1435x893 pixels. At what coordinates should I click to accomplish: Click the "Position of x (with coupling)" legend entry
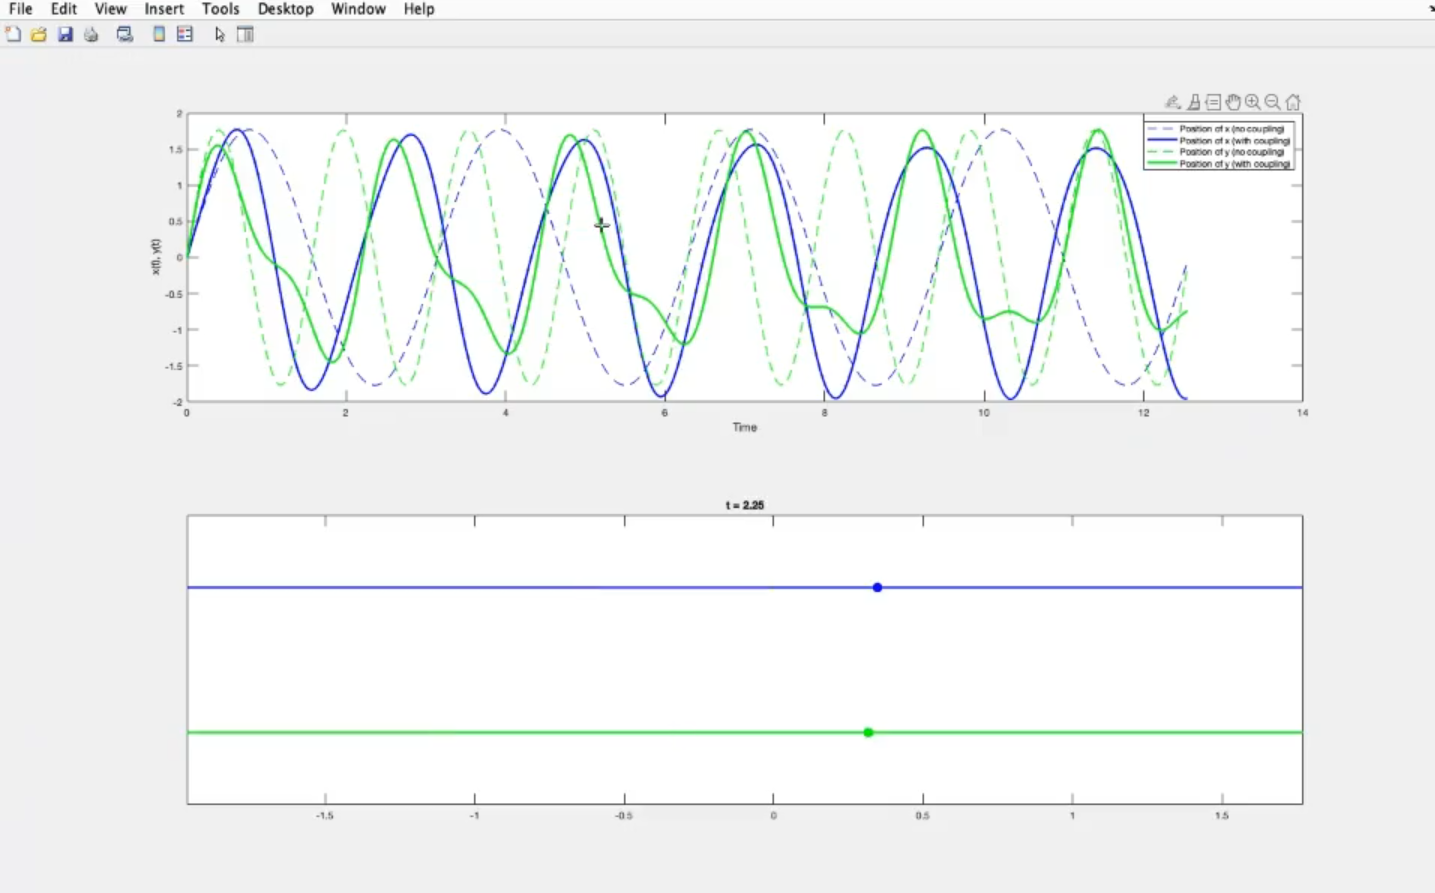click(1234, 141)
